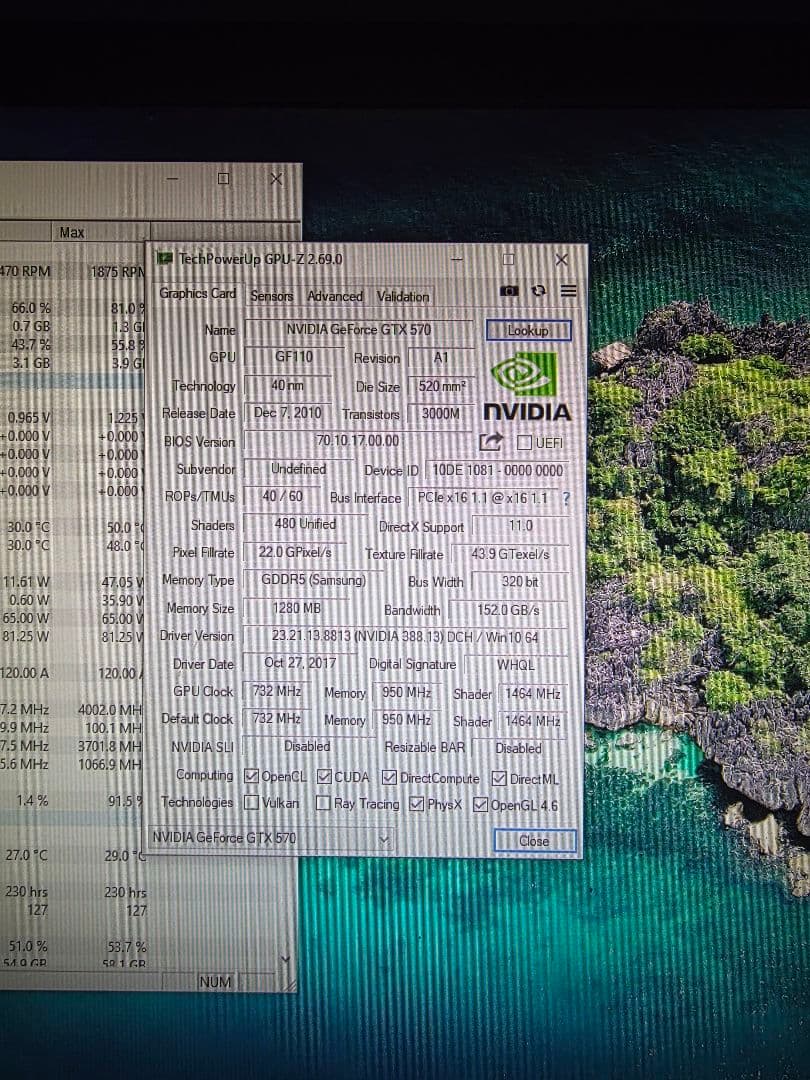Switch to the Sensors tab
The height and width of the screenshot is (1080, 810).
271,296
